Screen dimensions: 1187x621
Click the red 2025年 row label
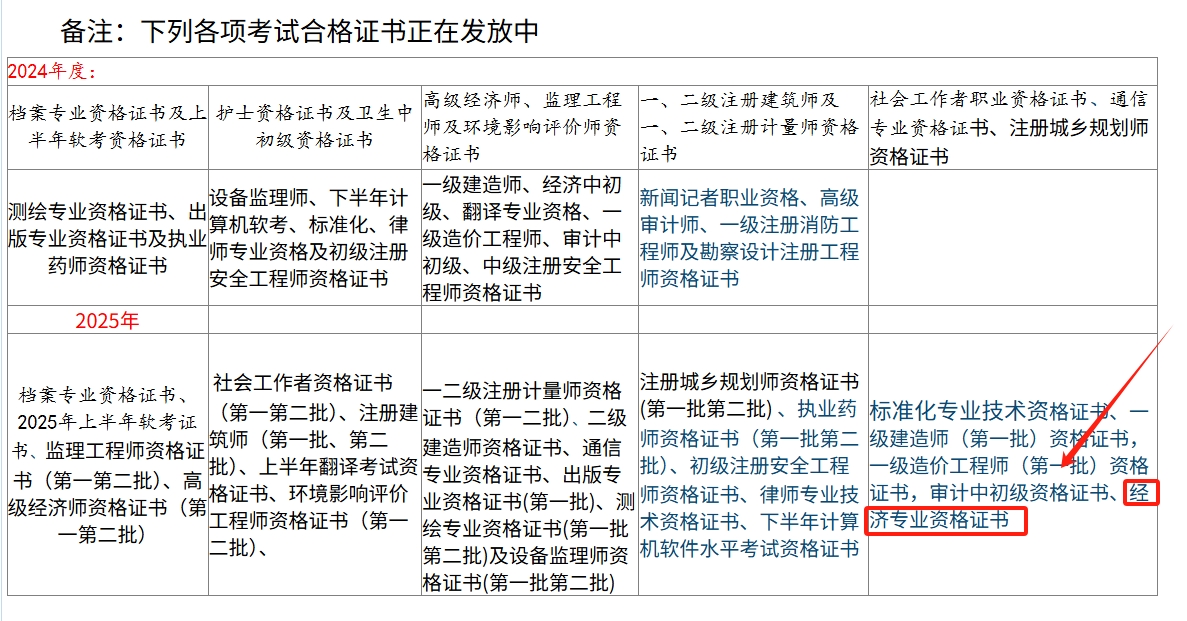(x=107, y=321)
